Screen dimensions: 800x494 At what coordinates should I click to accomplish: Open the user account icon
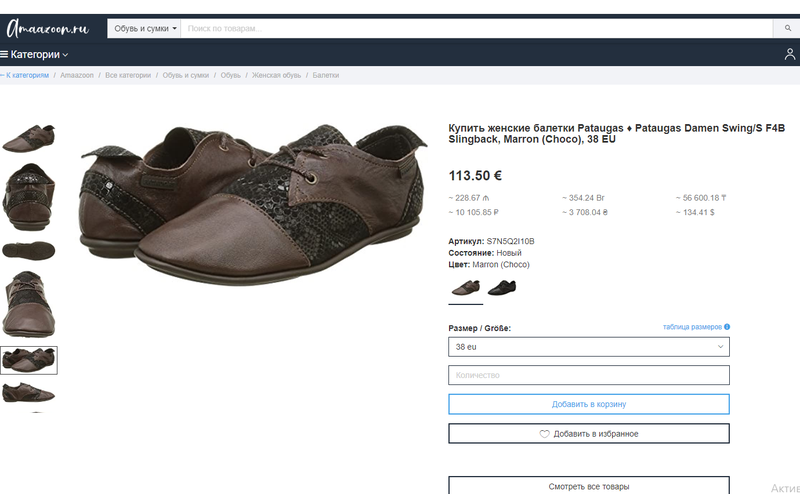(789, 54)
